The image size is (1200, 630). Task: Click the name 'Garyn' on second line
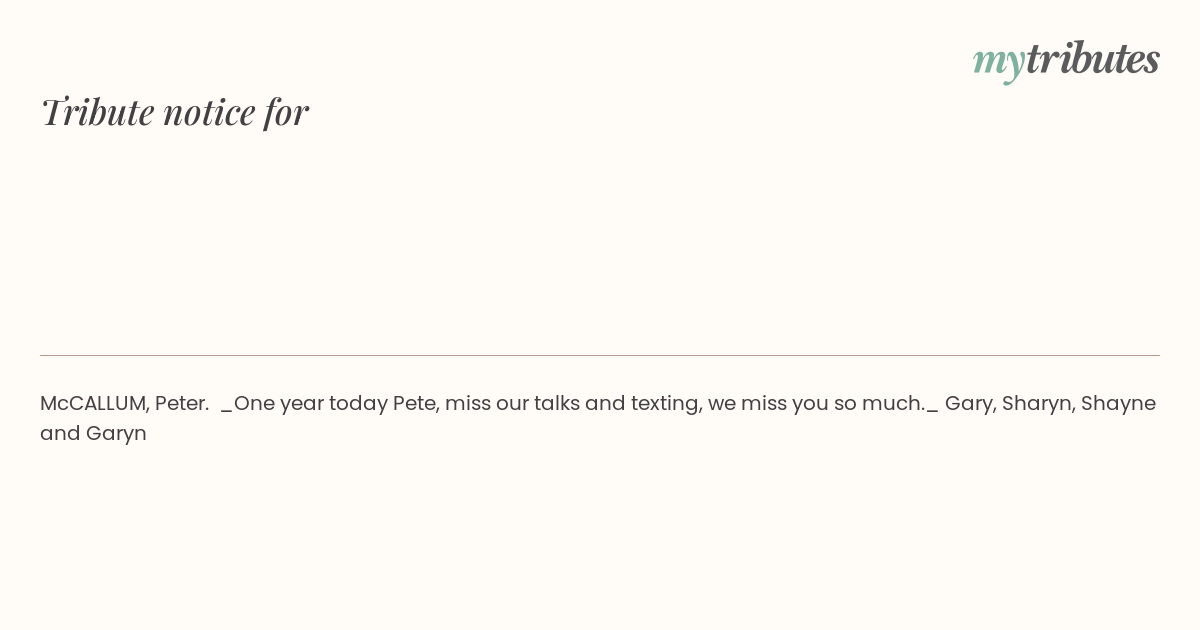[x=116, y=434]
